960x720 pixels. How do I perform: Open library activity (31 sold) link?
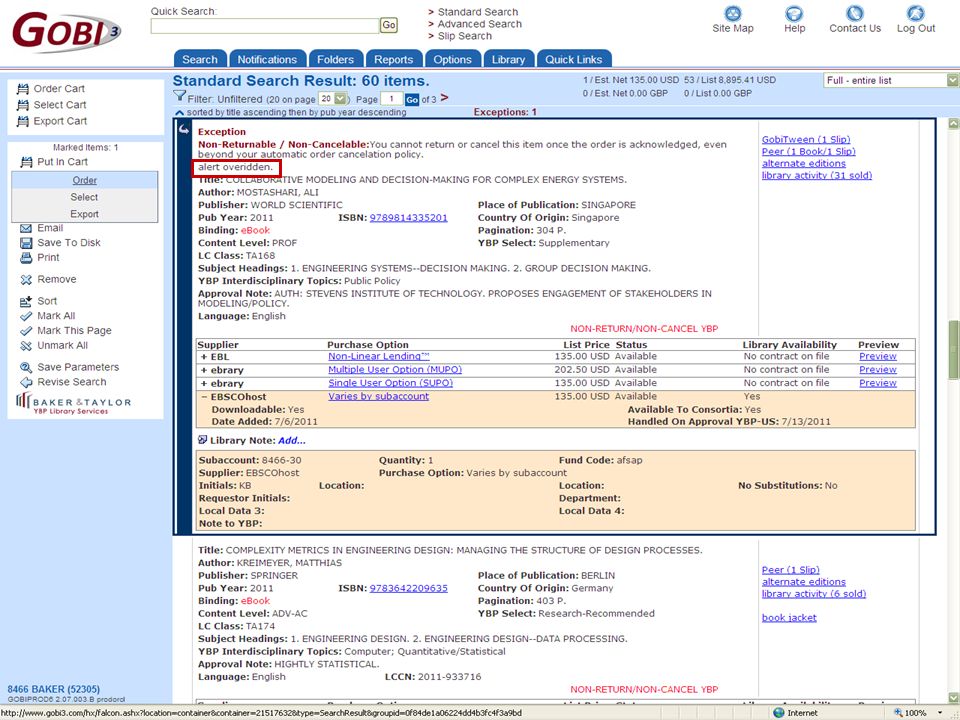coord(817,176)
